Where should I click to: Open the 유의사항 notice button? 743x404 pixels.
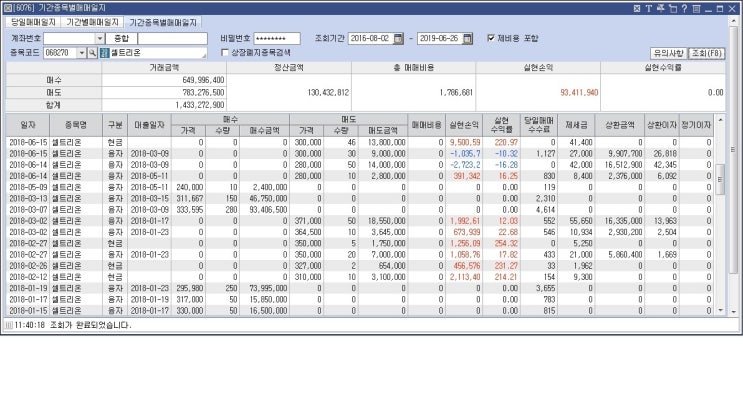tap(669, 53)
